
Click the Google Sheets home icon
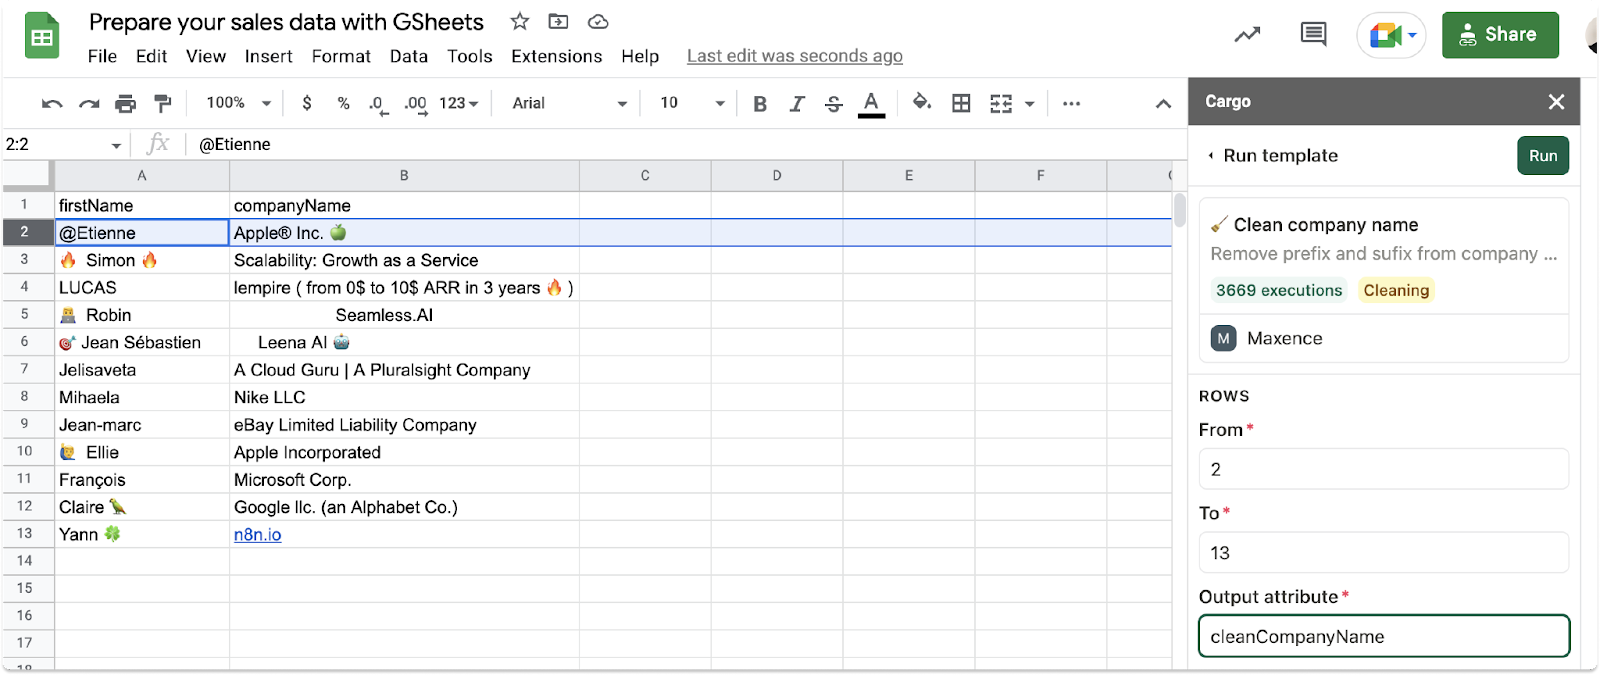[x=42, y=37]
